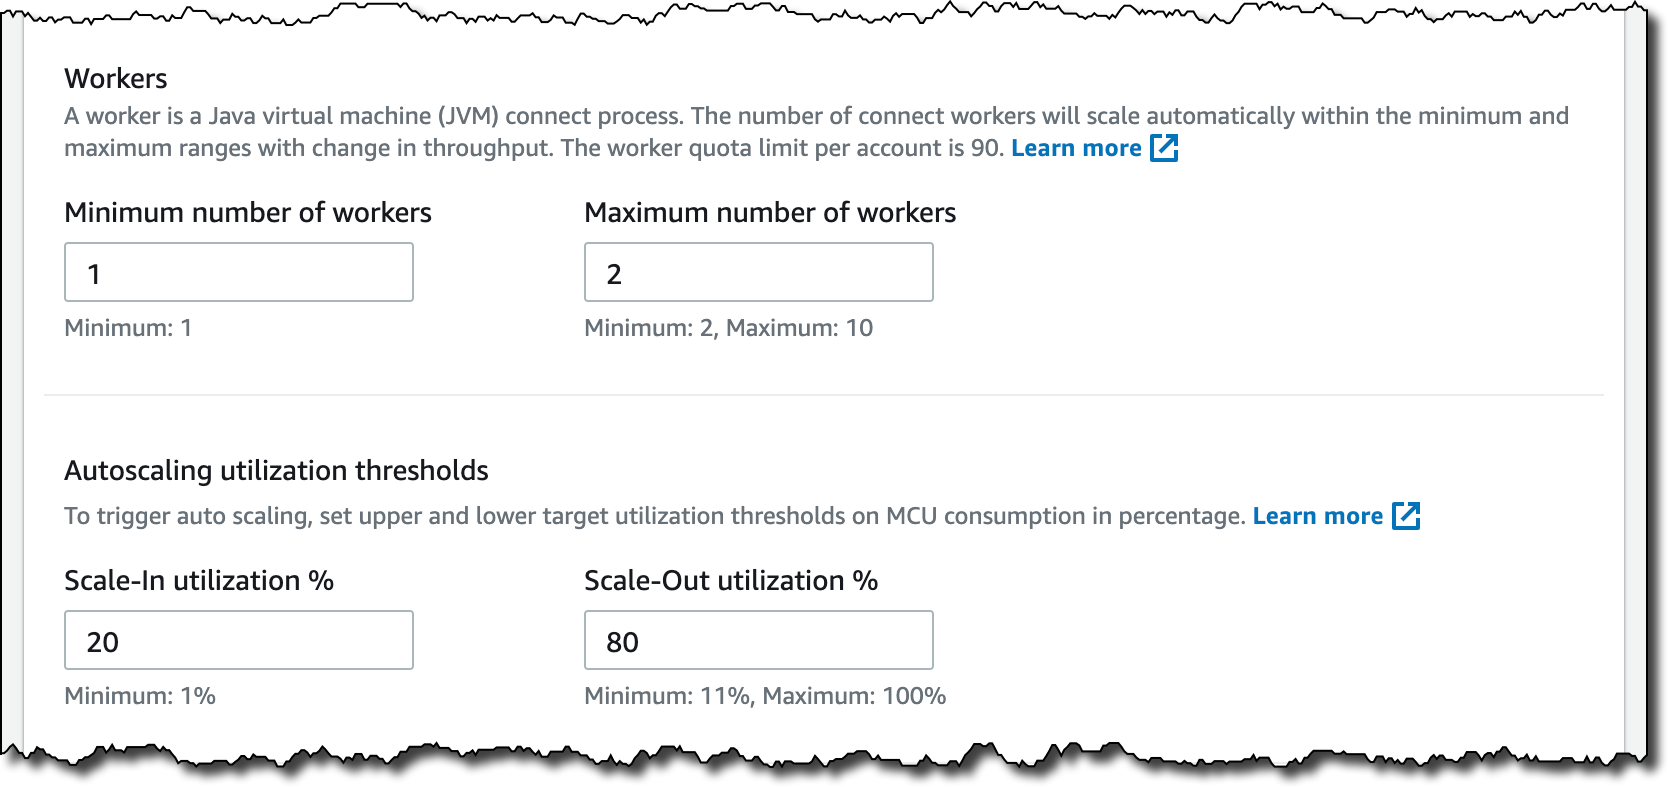Click the Scale-Out utilization % label

coord(731,580)
